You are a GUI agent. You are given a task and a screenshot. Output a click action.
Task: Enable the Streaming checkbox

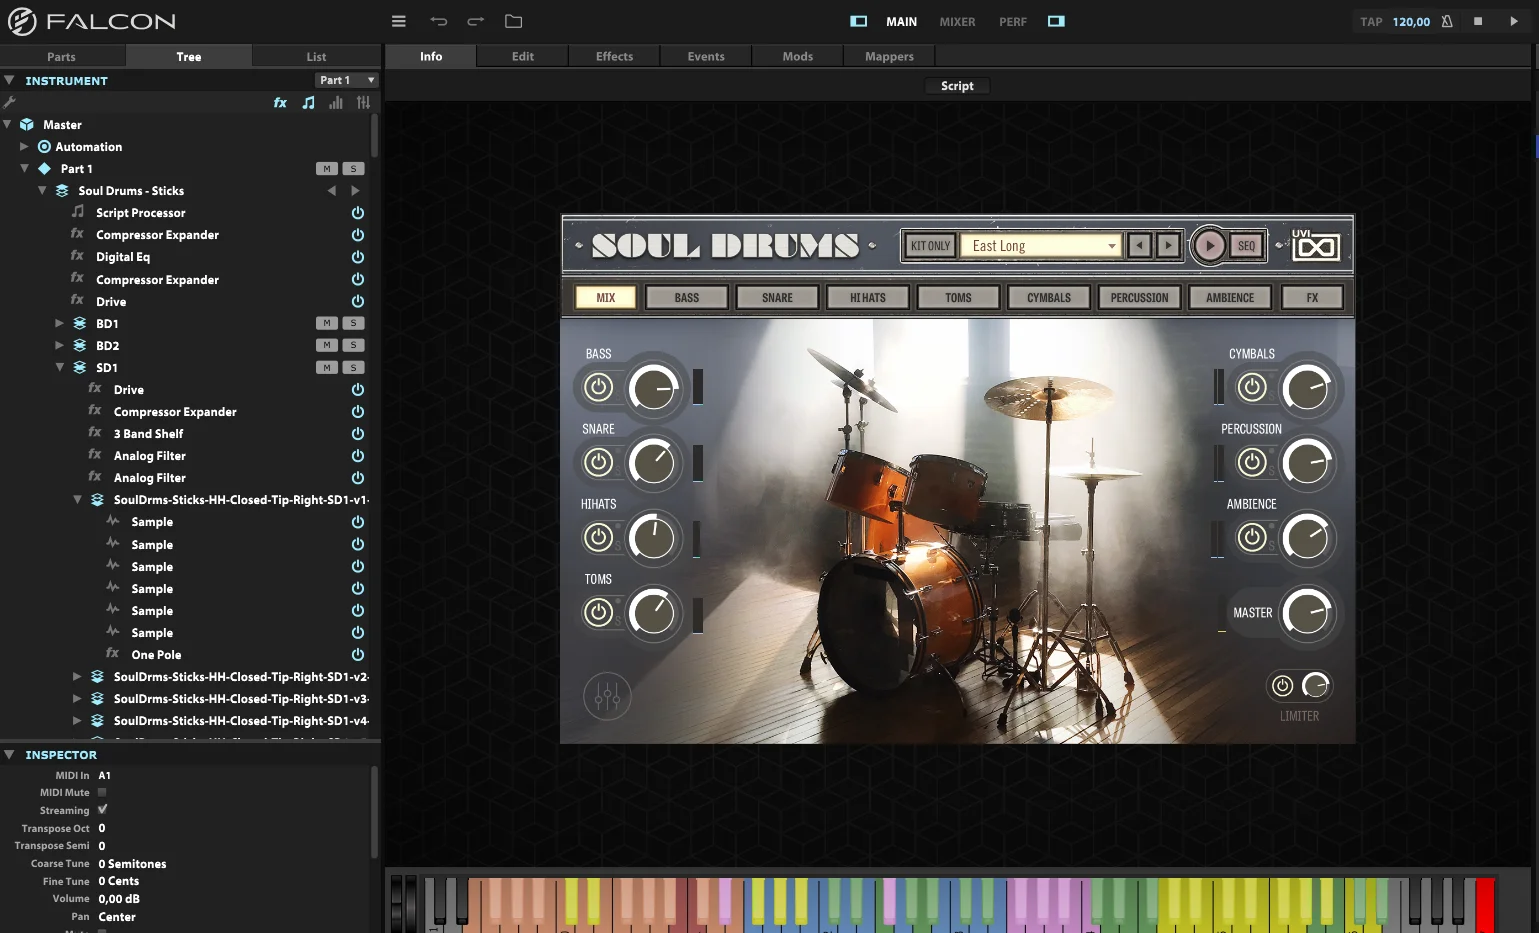point(102,810)
